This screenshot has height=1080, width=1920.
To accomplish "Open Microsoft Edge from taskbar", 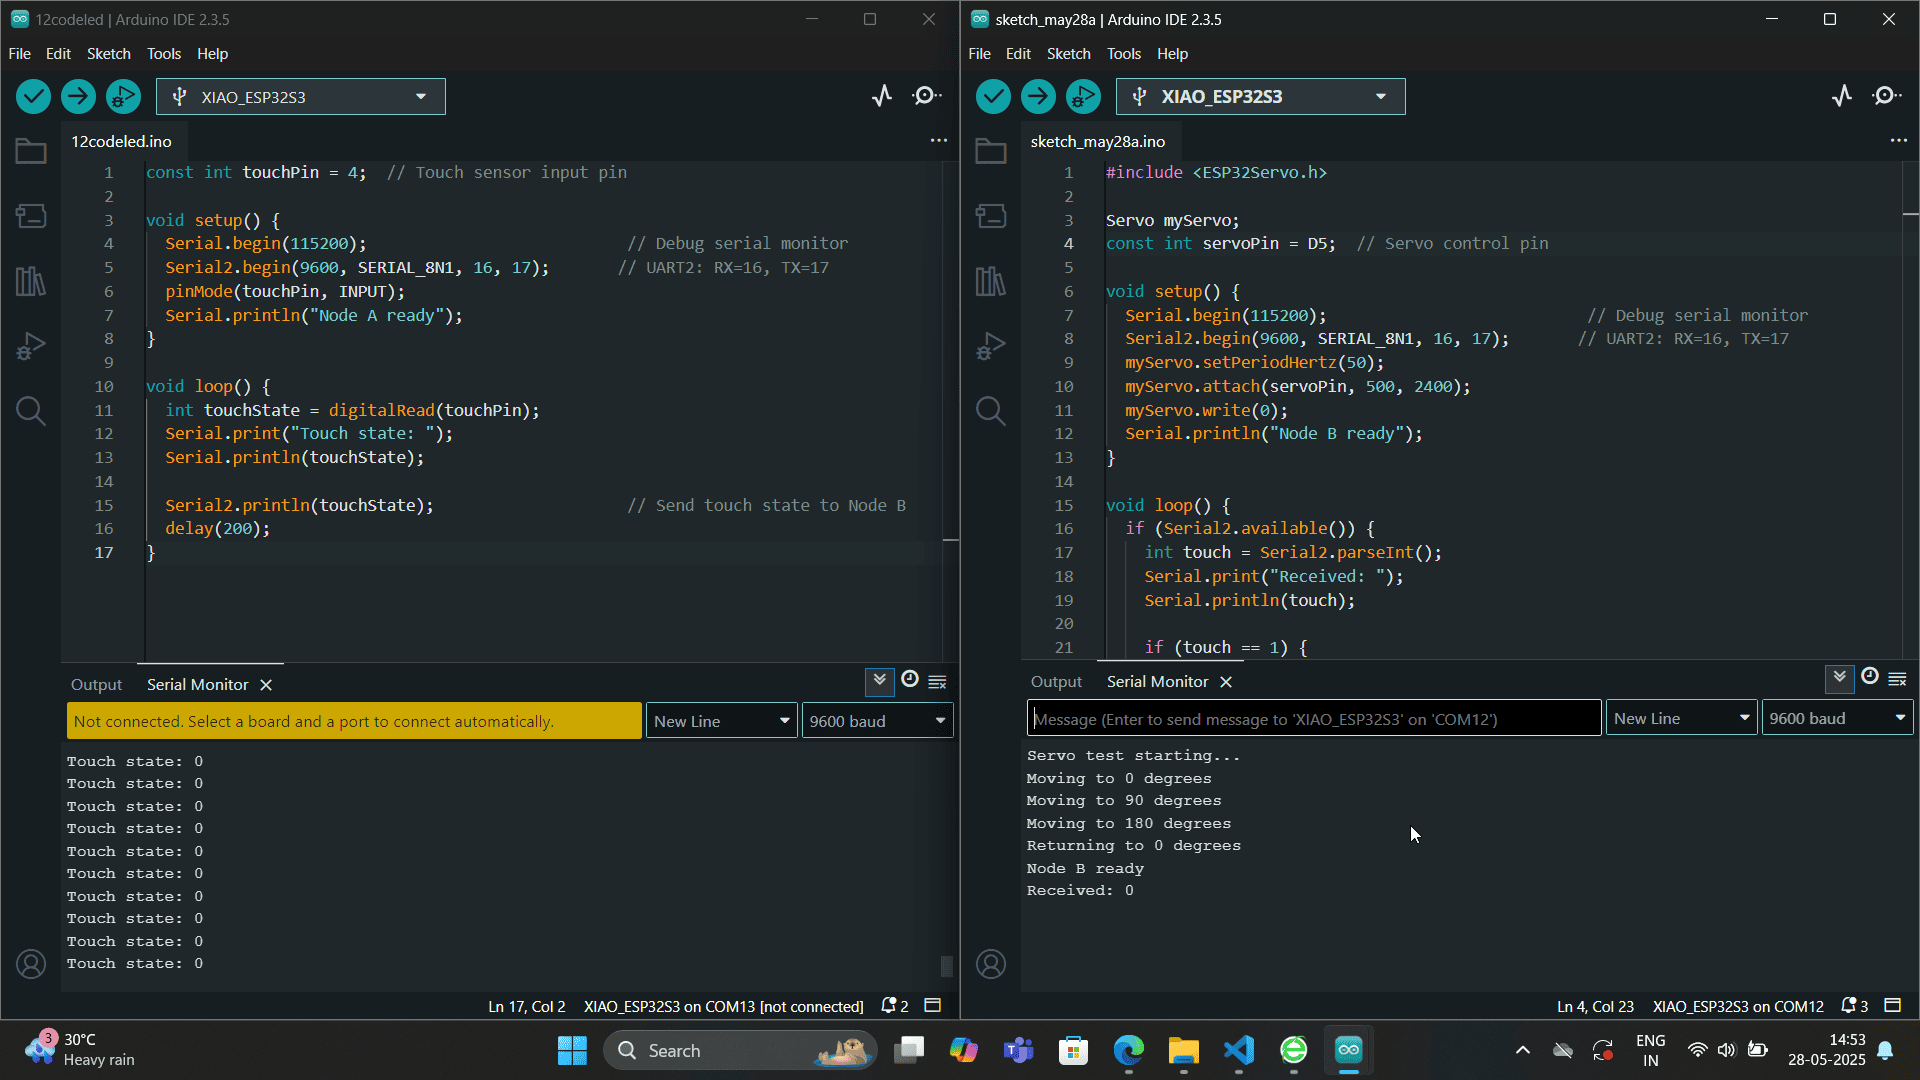I will point(1128,1050).
